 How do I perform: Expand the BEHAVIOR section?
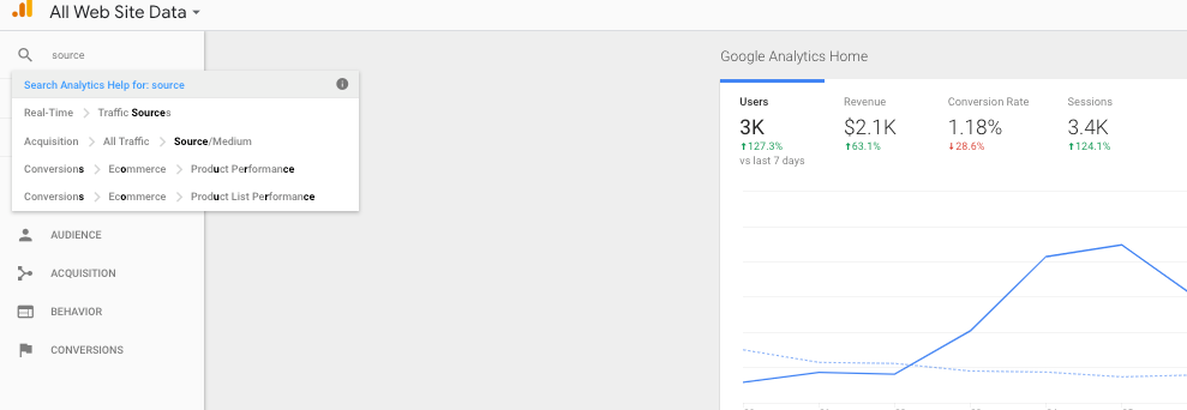click(76, 312)
